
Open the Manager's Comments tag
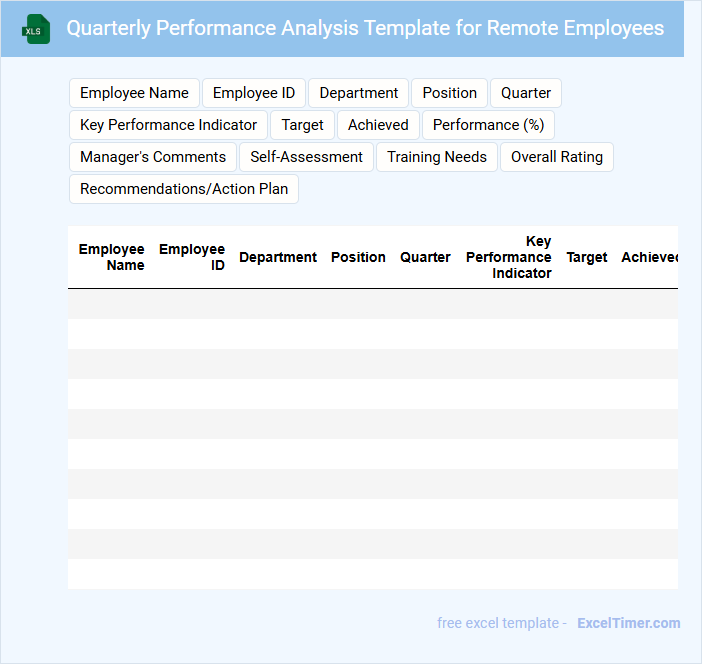(x=153, y=157)
